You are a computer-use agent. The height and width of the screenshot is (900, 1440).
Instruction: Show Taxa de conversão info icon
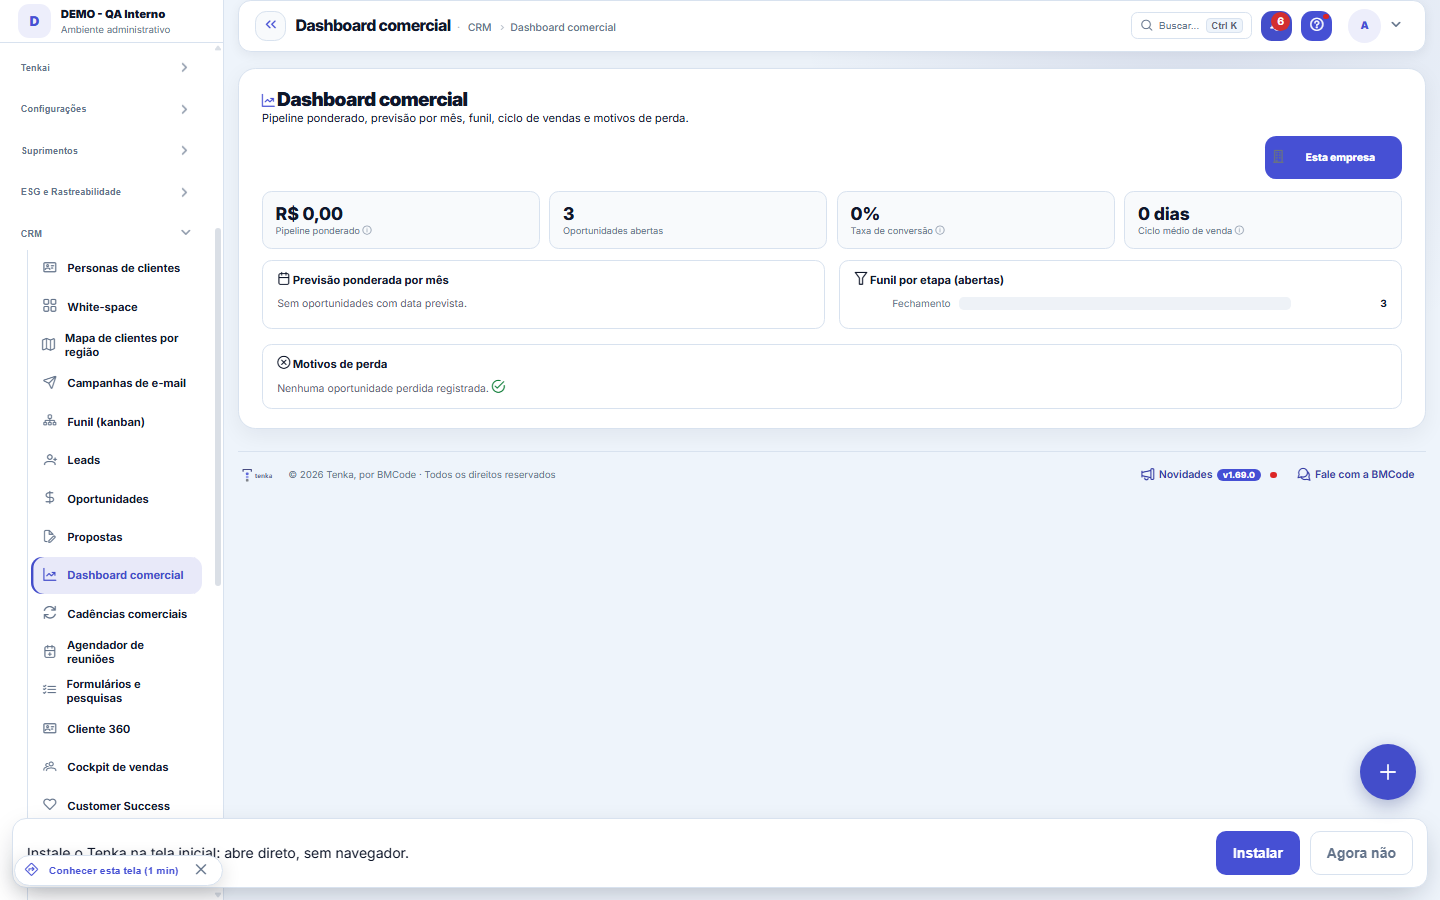[940, 231]
